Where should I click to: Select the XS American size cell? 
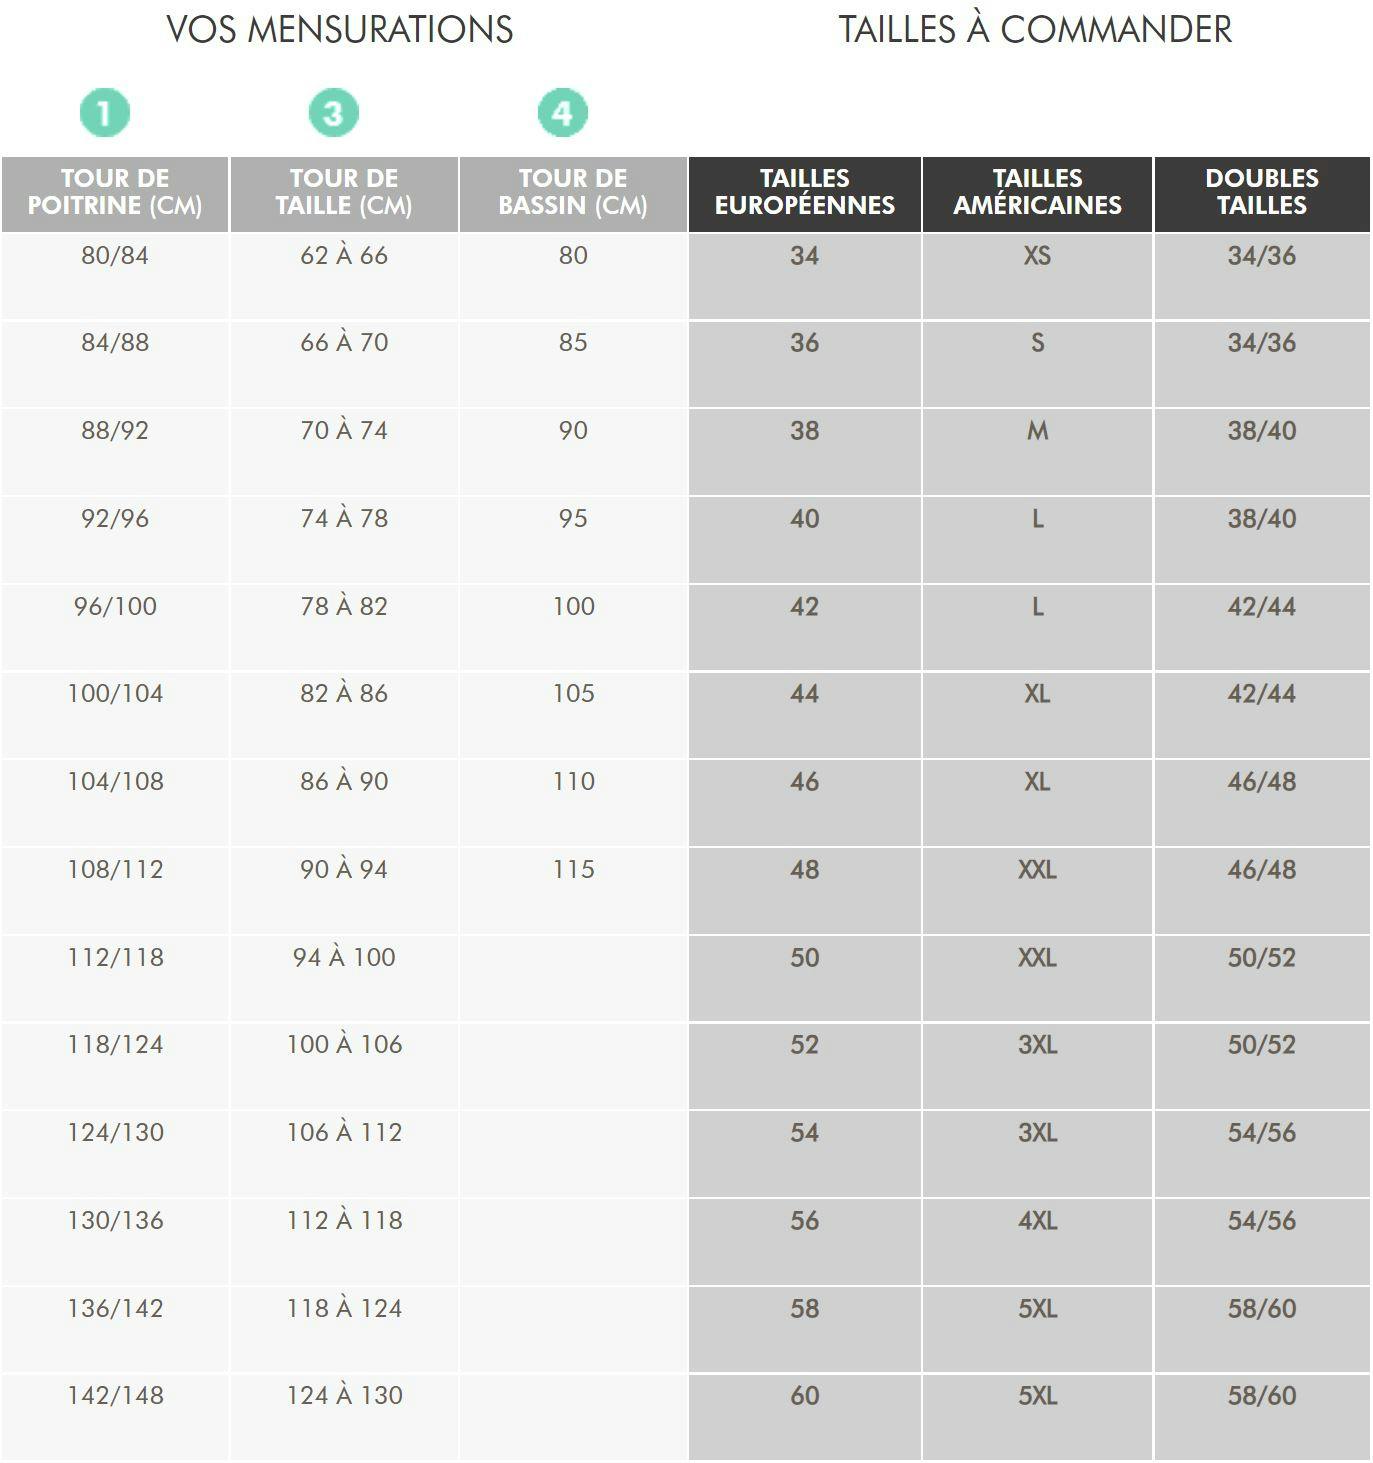[1037, 277]
